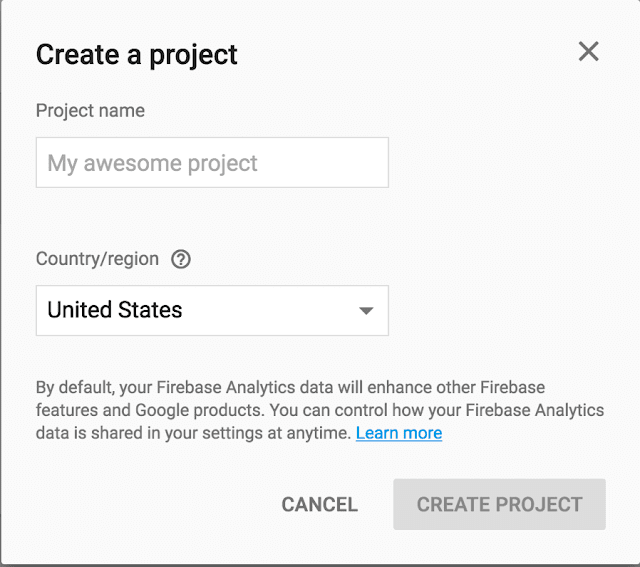The height and width of the screenshot is (567, 640).
Task: Click the Create a project heading
Action: click(136, 55)
